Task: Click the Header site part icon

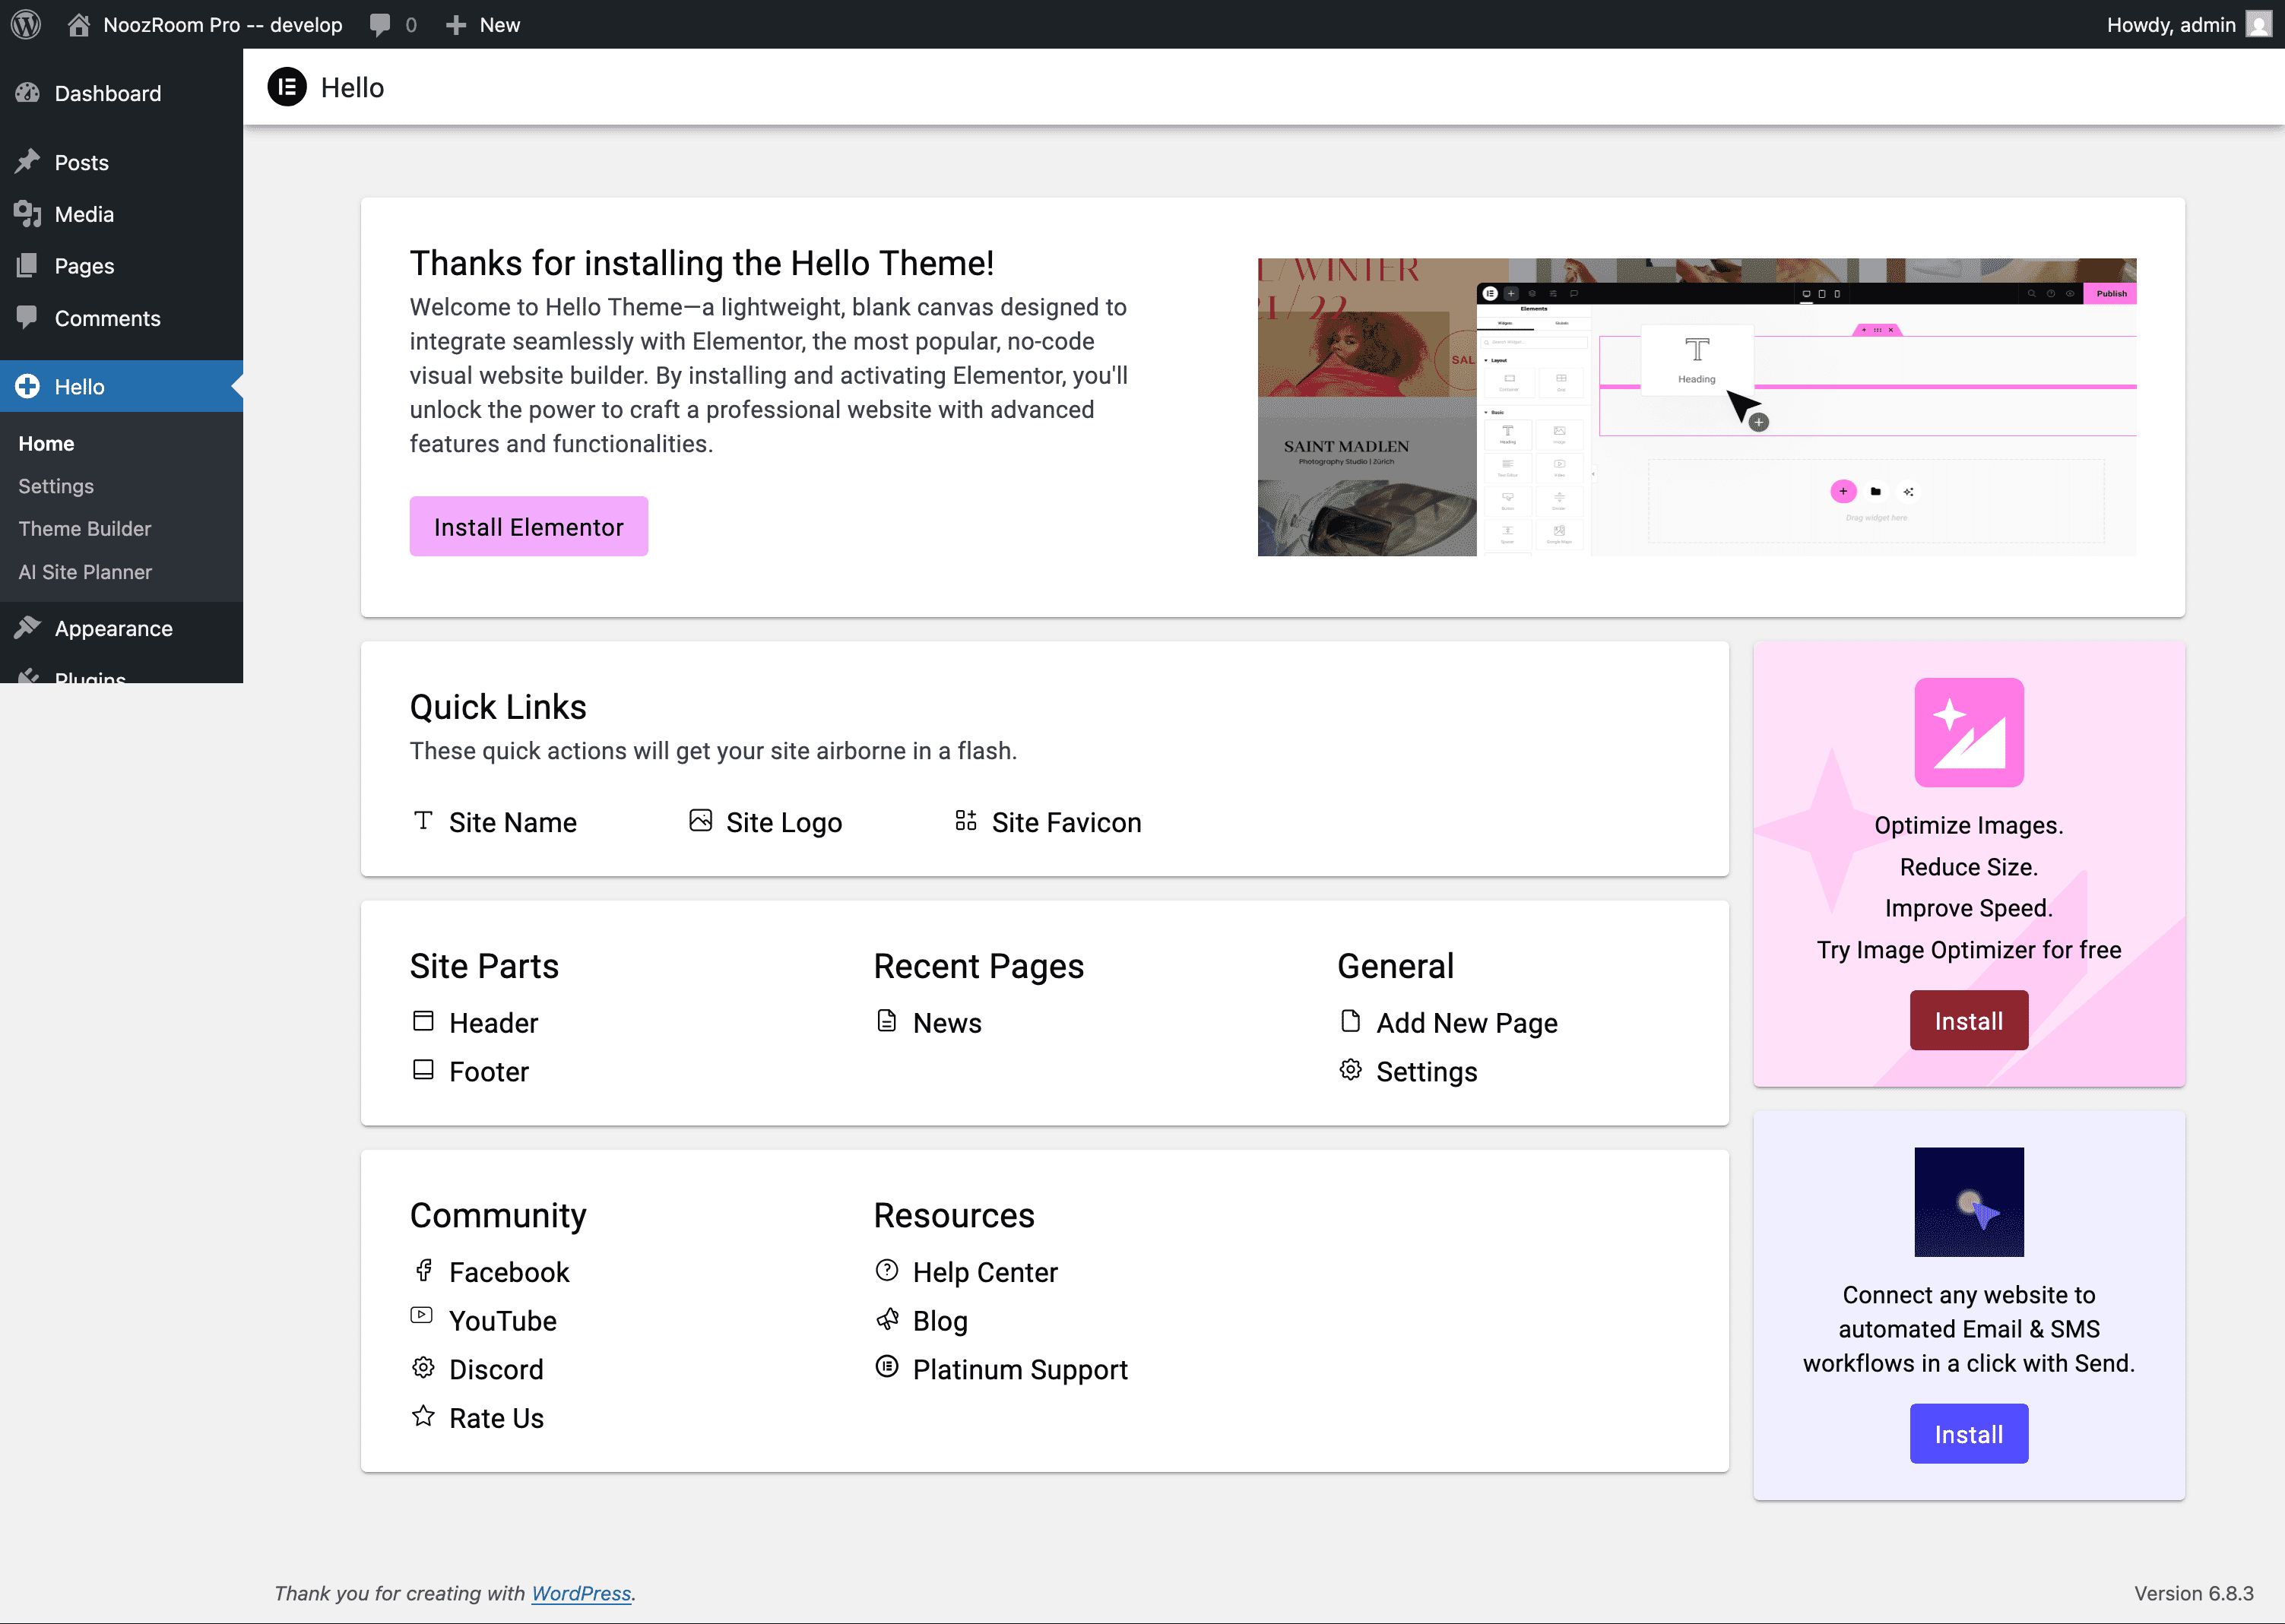Action: click(424, 1021)
